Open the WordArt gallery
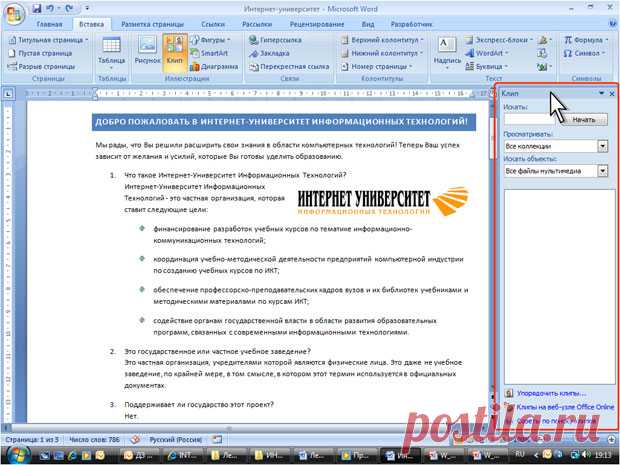This screenshot has height=465, width=620. 487,53
